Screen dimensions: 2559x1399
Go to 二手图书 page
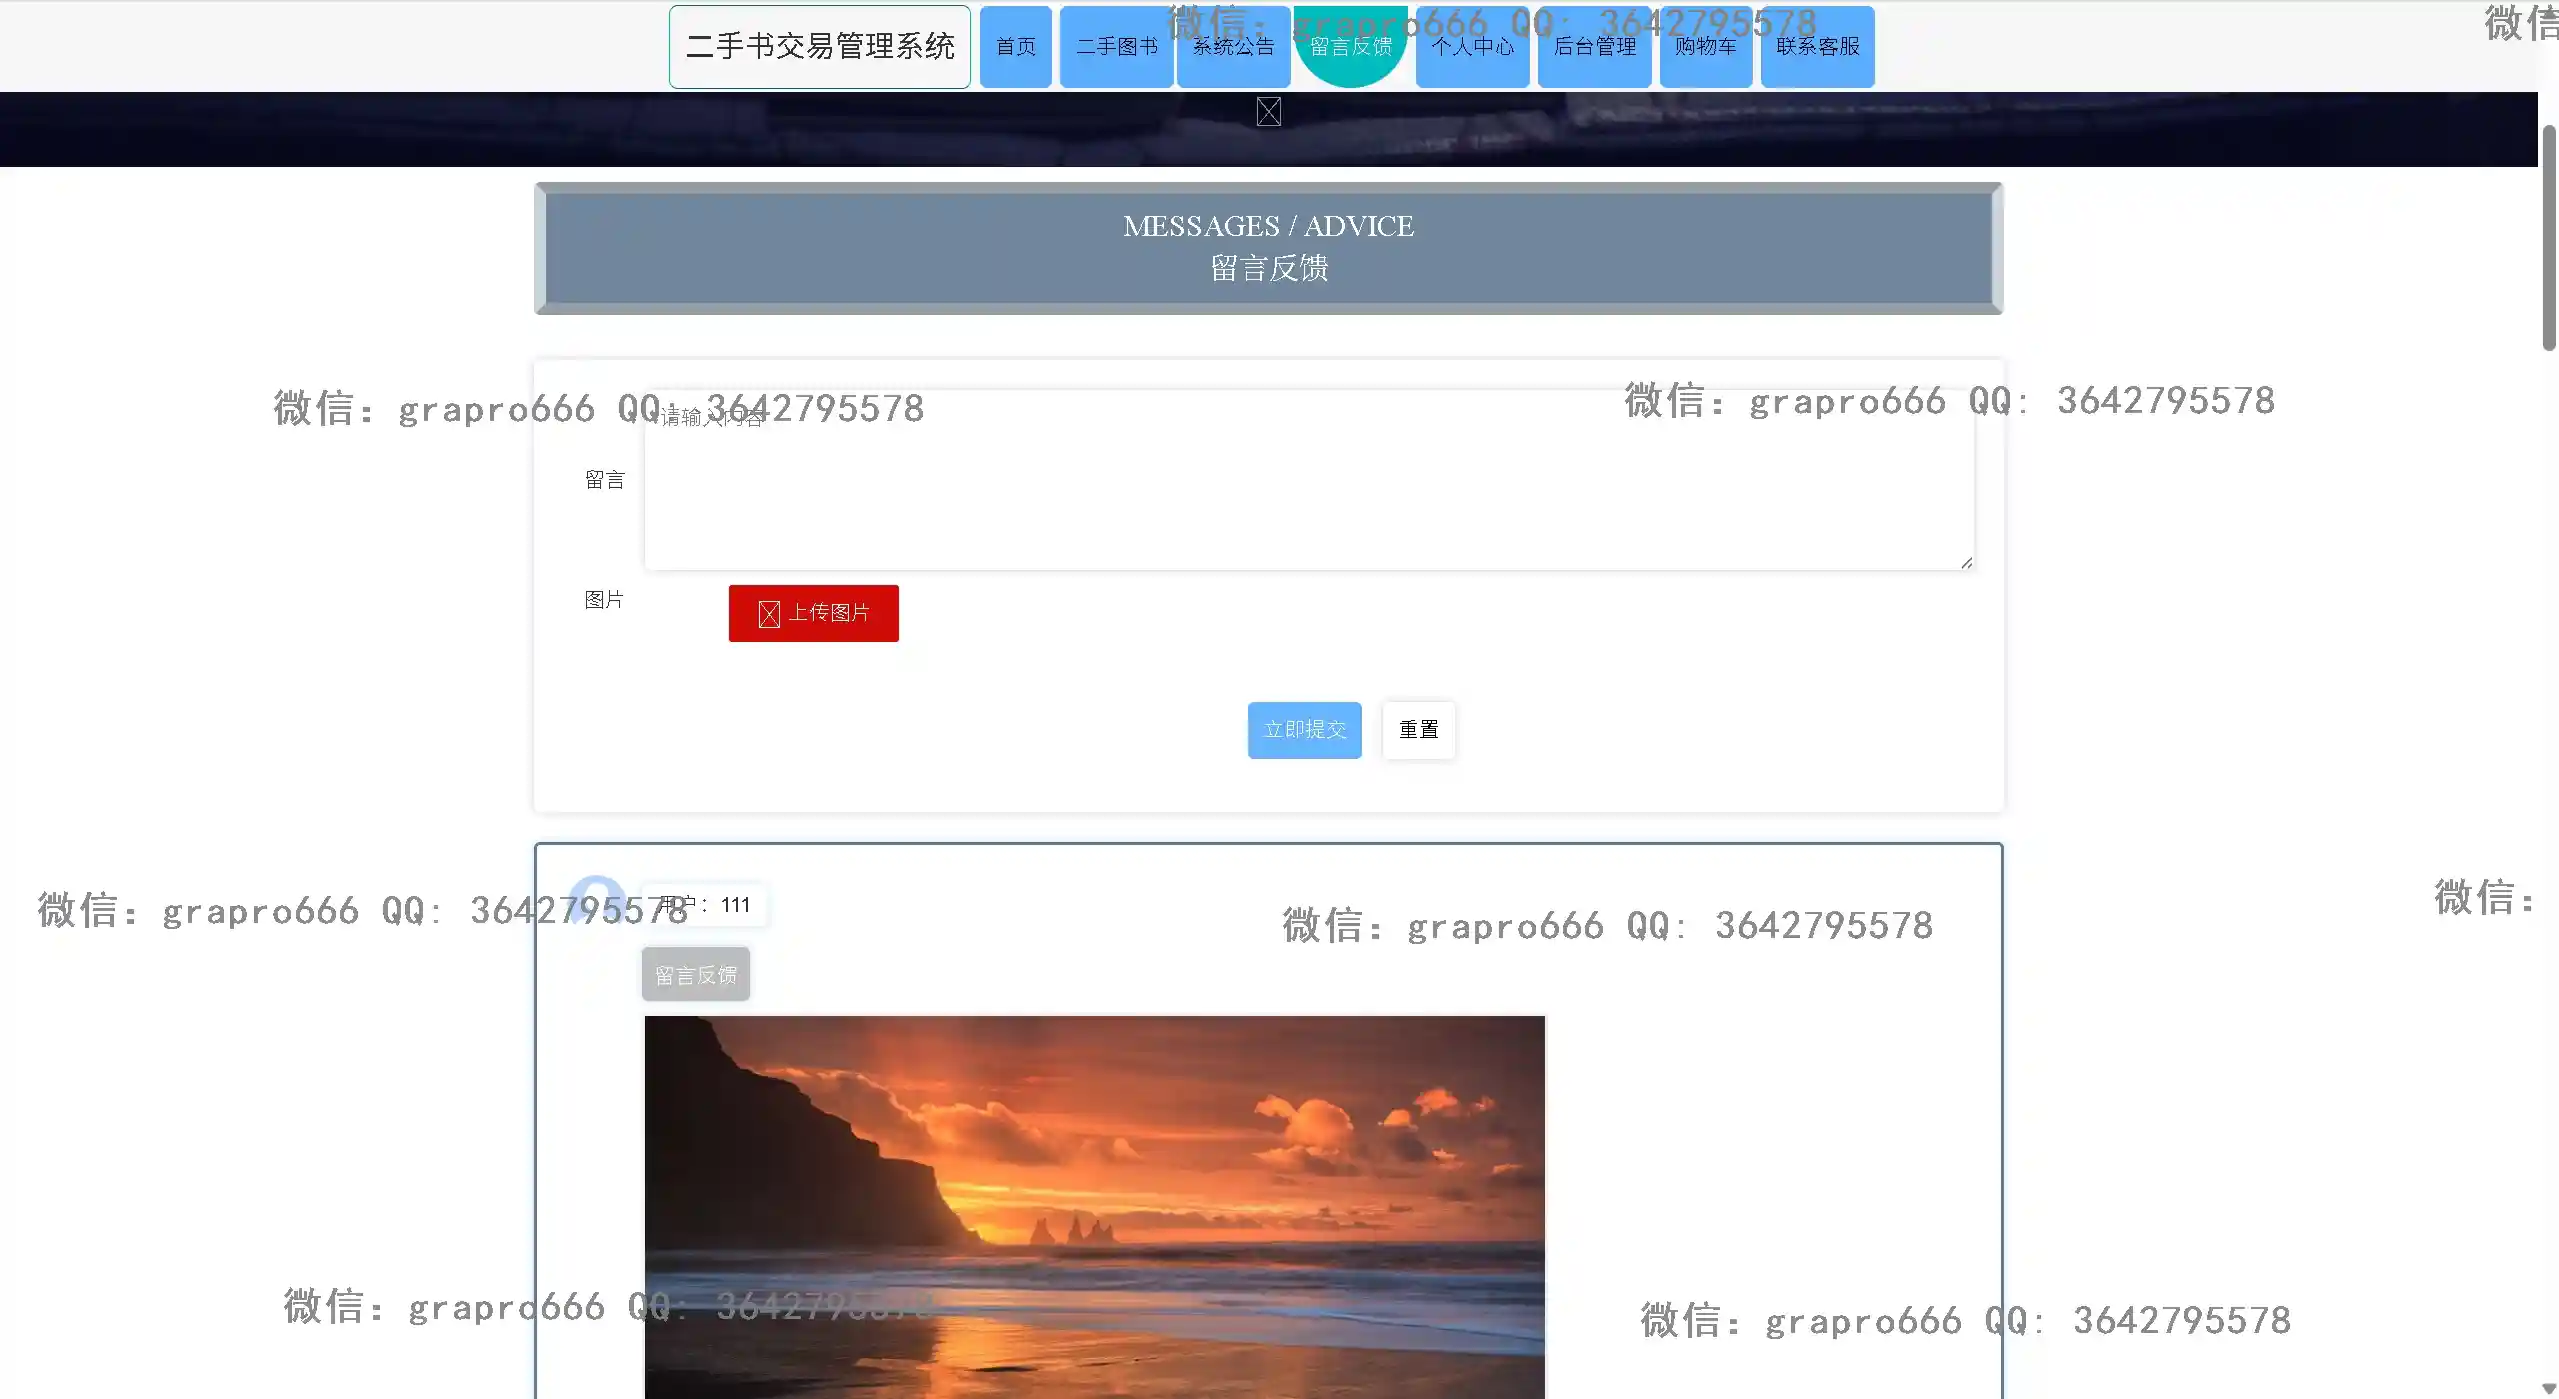click(x=1116, y=47)
